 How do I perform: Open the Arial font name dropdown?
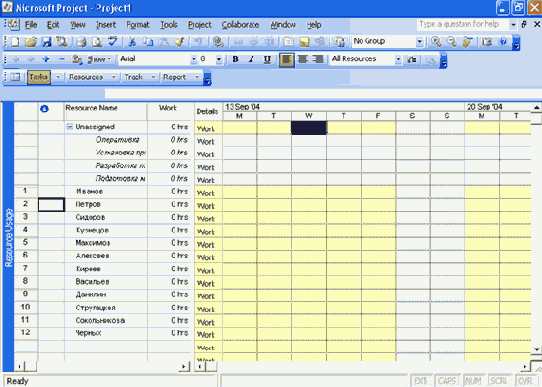tap(194, 59)
